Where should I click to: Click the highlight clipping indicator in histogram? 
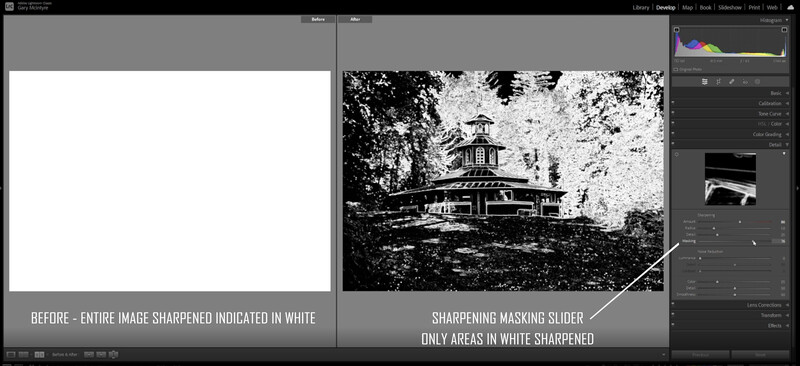click(x=785, y=30)
